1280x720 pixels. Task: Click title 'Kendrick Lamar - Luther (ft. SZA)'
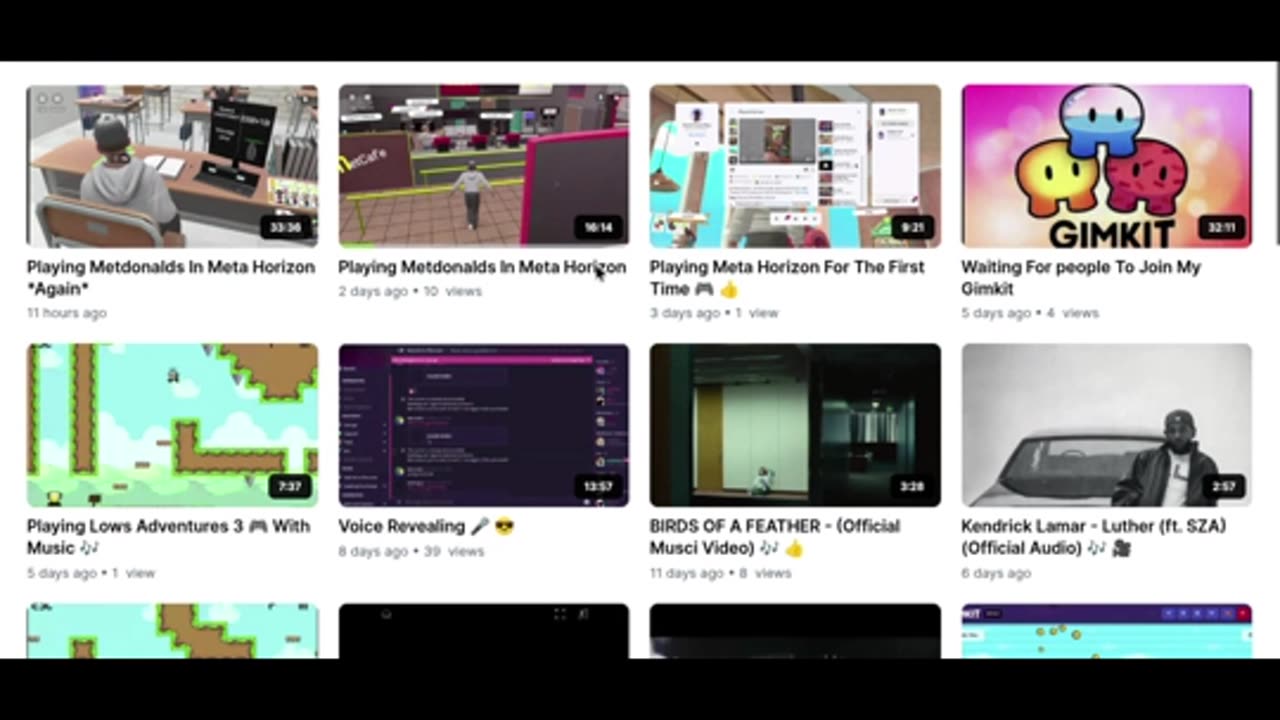pyautogui.click(x=1093, y=537)
